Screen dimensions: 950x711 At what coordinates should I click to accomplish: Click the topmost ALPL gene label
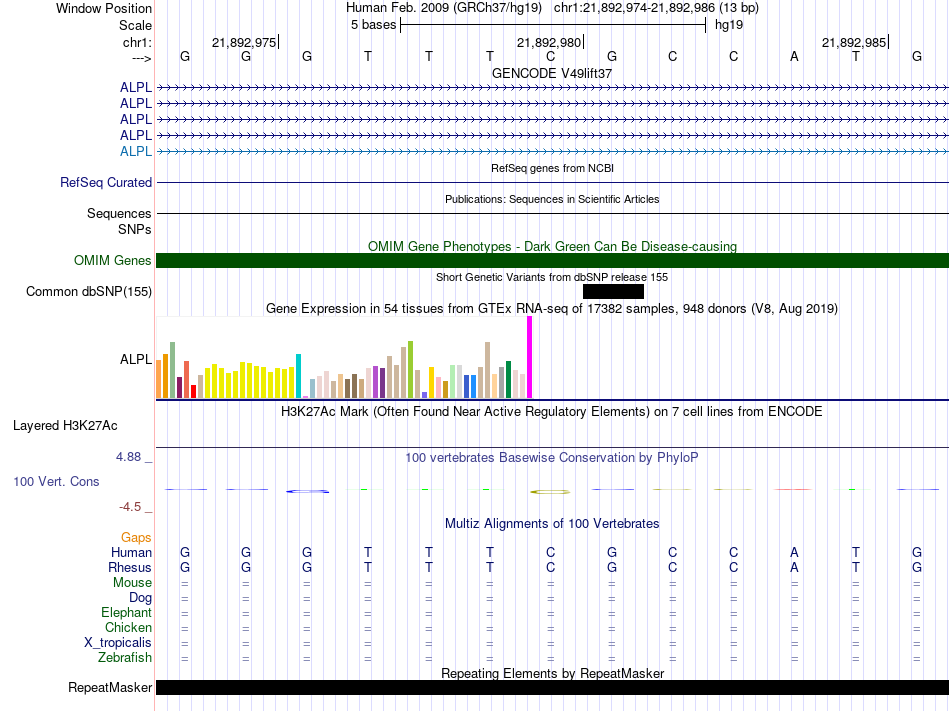pos(136,87)
